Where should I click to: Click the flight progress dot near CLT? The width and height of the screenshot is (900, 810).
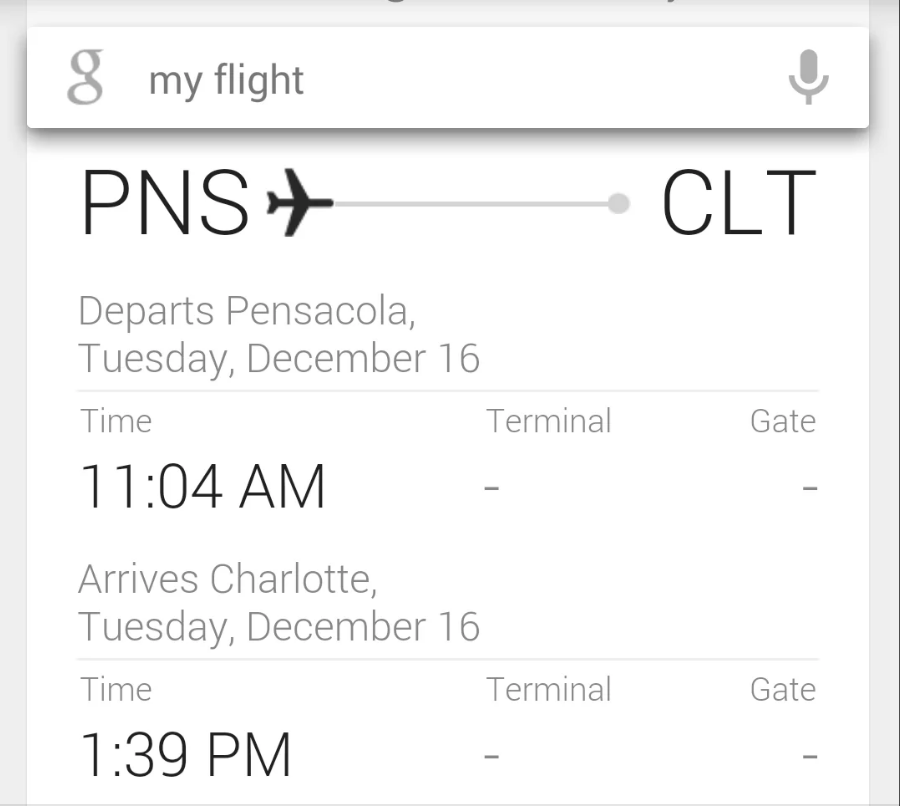point(619,204)
